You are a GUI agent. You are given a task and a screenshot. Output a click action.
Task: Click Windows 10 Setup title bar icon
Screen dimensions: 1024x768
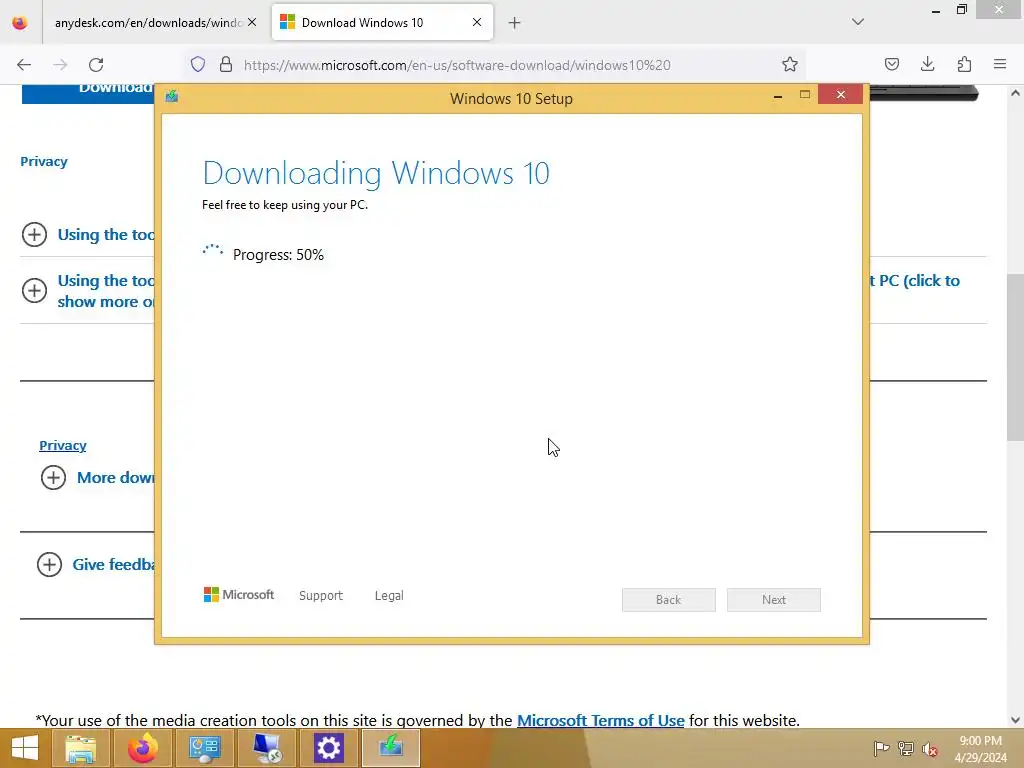click(x=172, y=97)
